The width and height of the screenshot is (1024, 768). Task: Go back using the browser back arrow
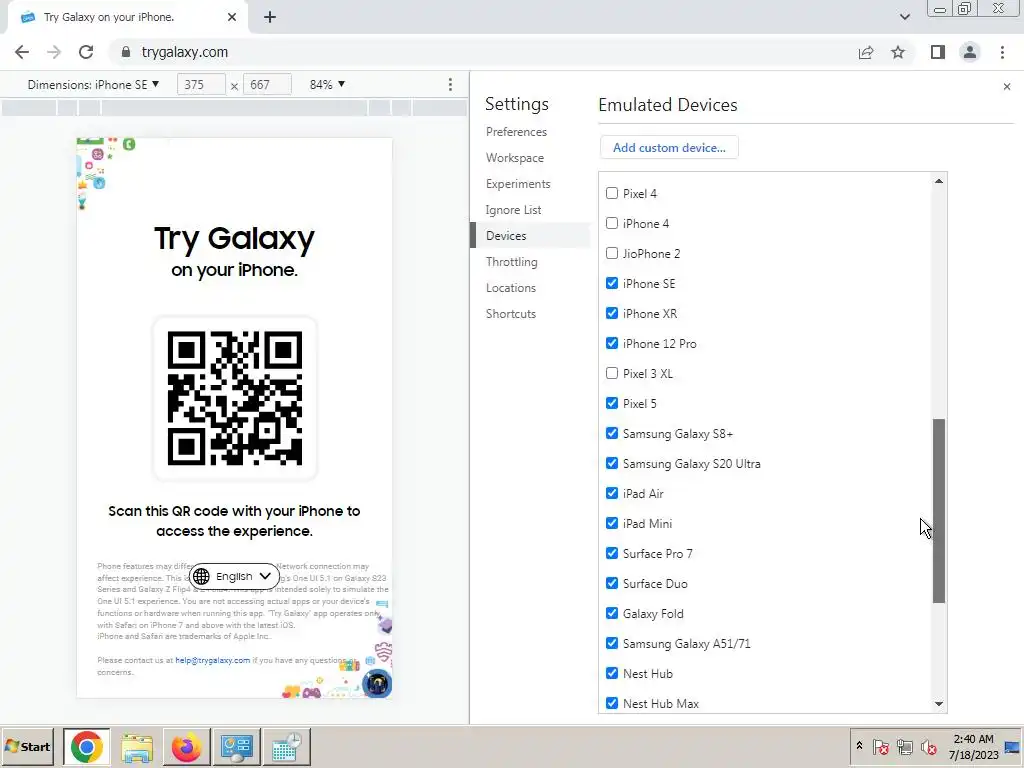[x=22, y=52]
